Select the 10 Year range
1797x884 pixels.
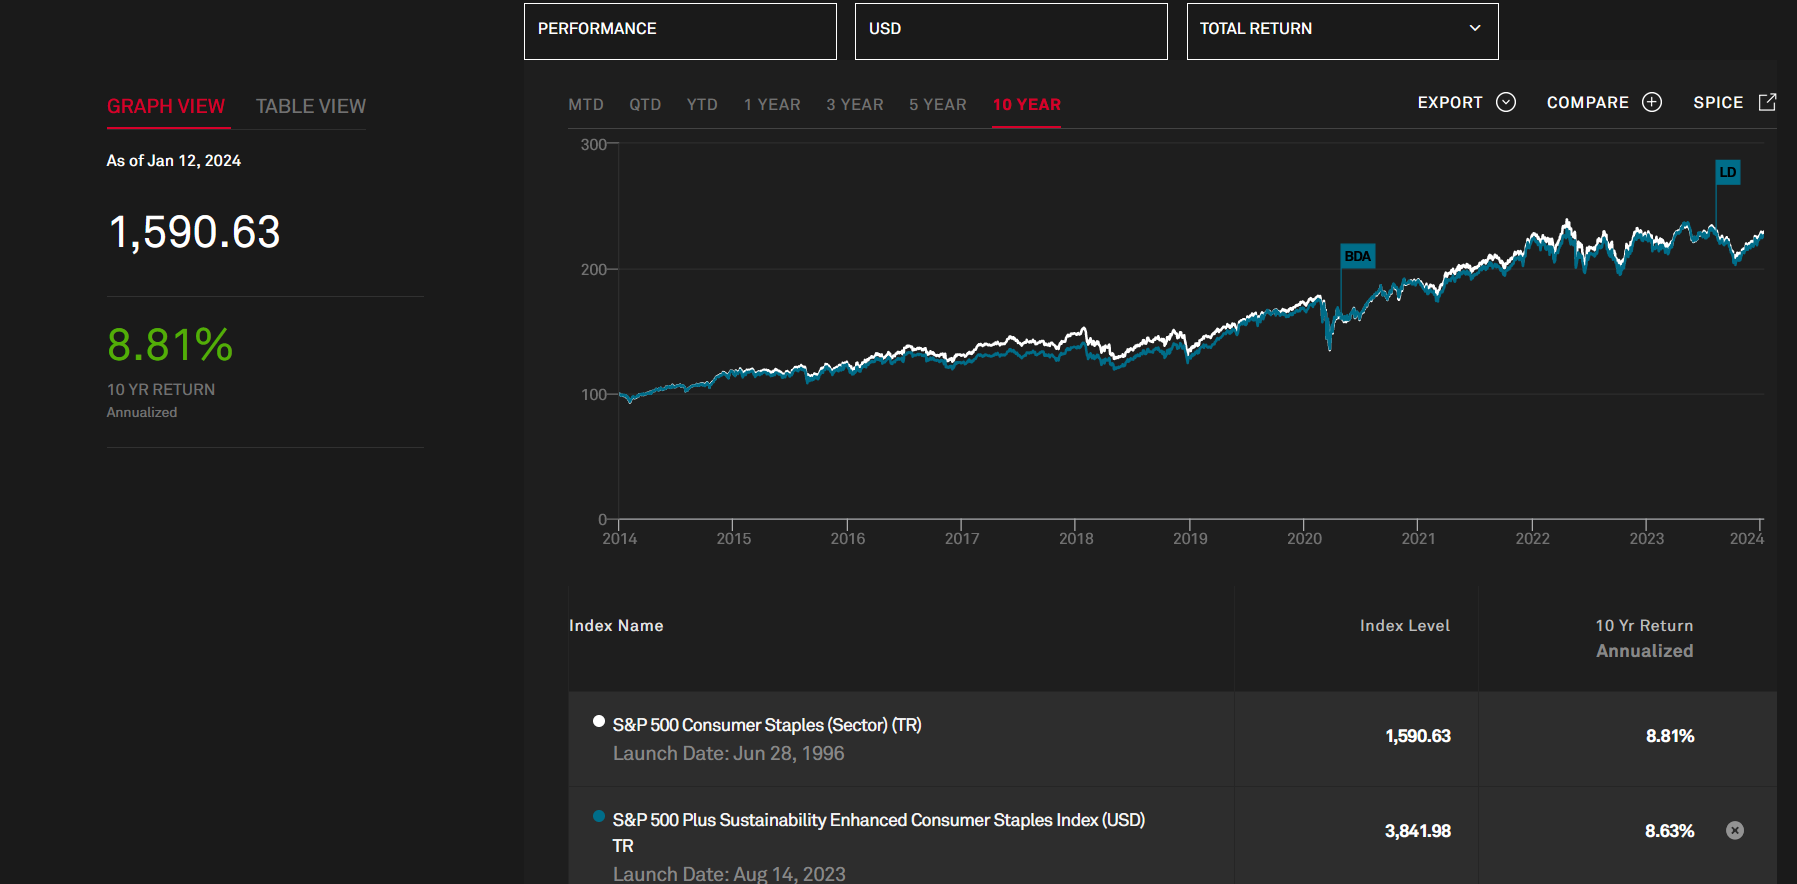1026,104
